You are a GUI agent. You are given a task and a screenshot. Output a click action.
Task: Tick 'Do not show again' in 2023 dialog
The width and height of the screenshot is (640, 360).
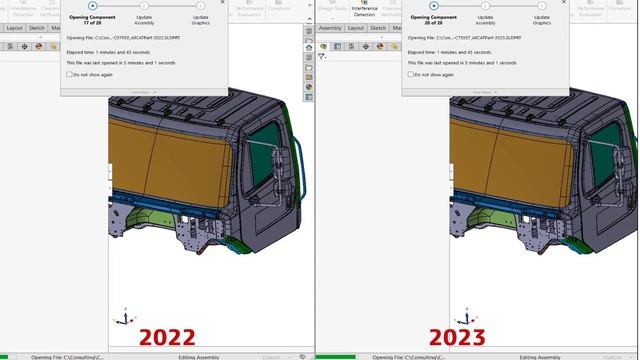pyautogui.click(x=411, y=74)
